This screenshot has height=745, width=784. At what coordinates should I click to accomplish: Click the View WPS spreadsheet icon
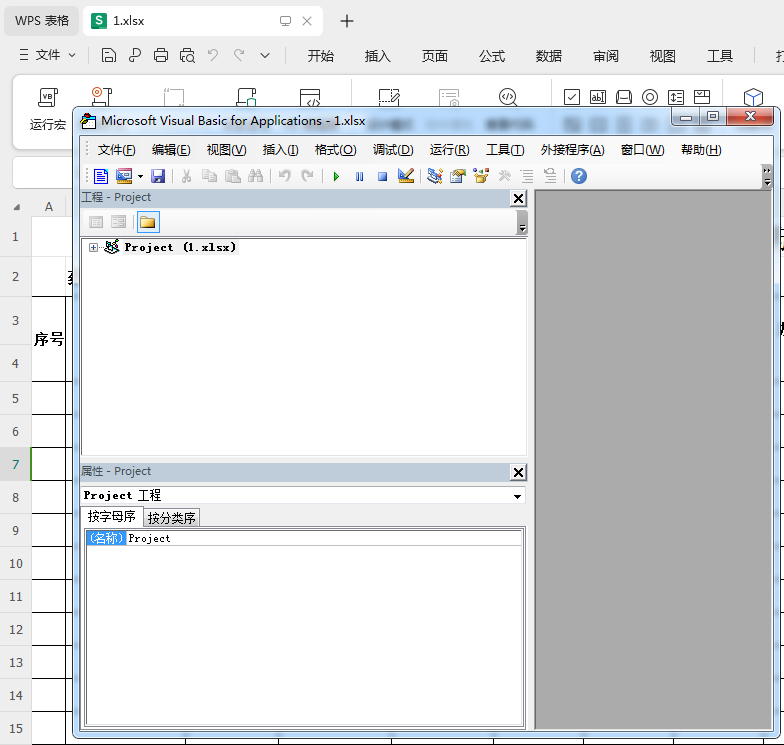[x=100, y=176]
